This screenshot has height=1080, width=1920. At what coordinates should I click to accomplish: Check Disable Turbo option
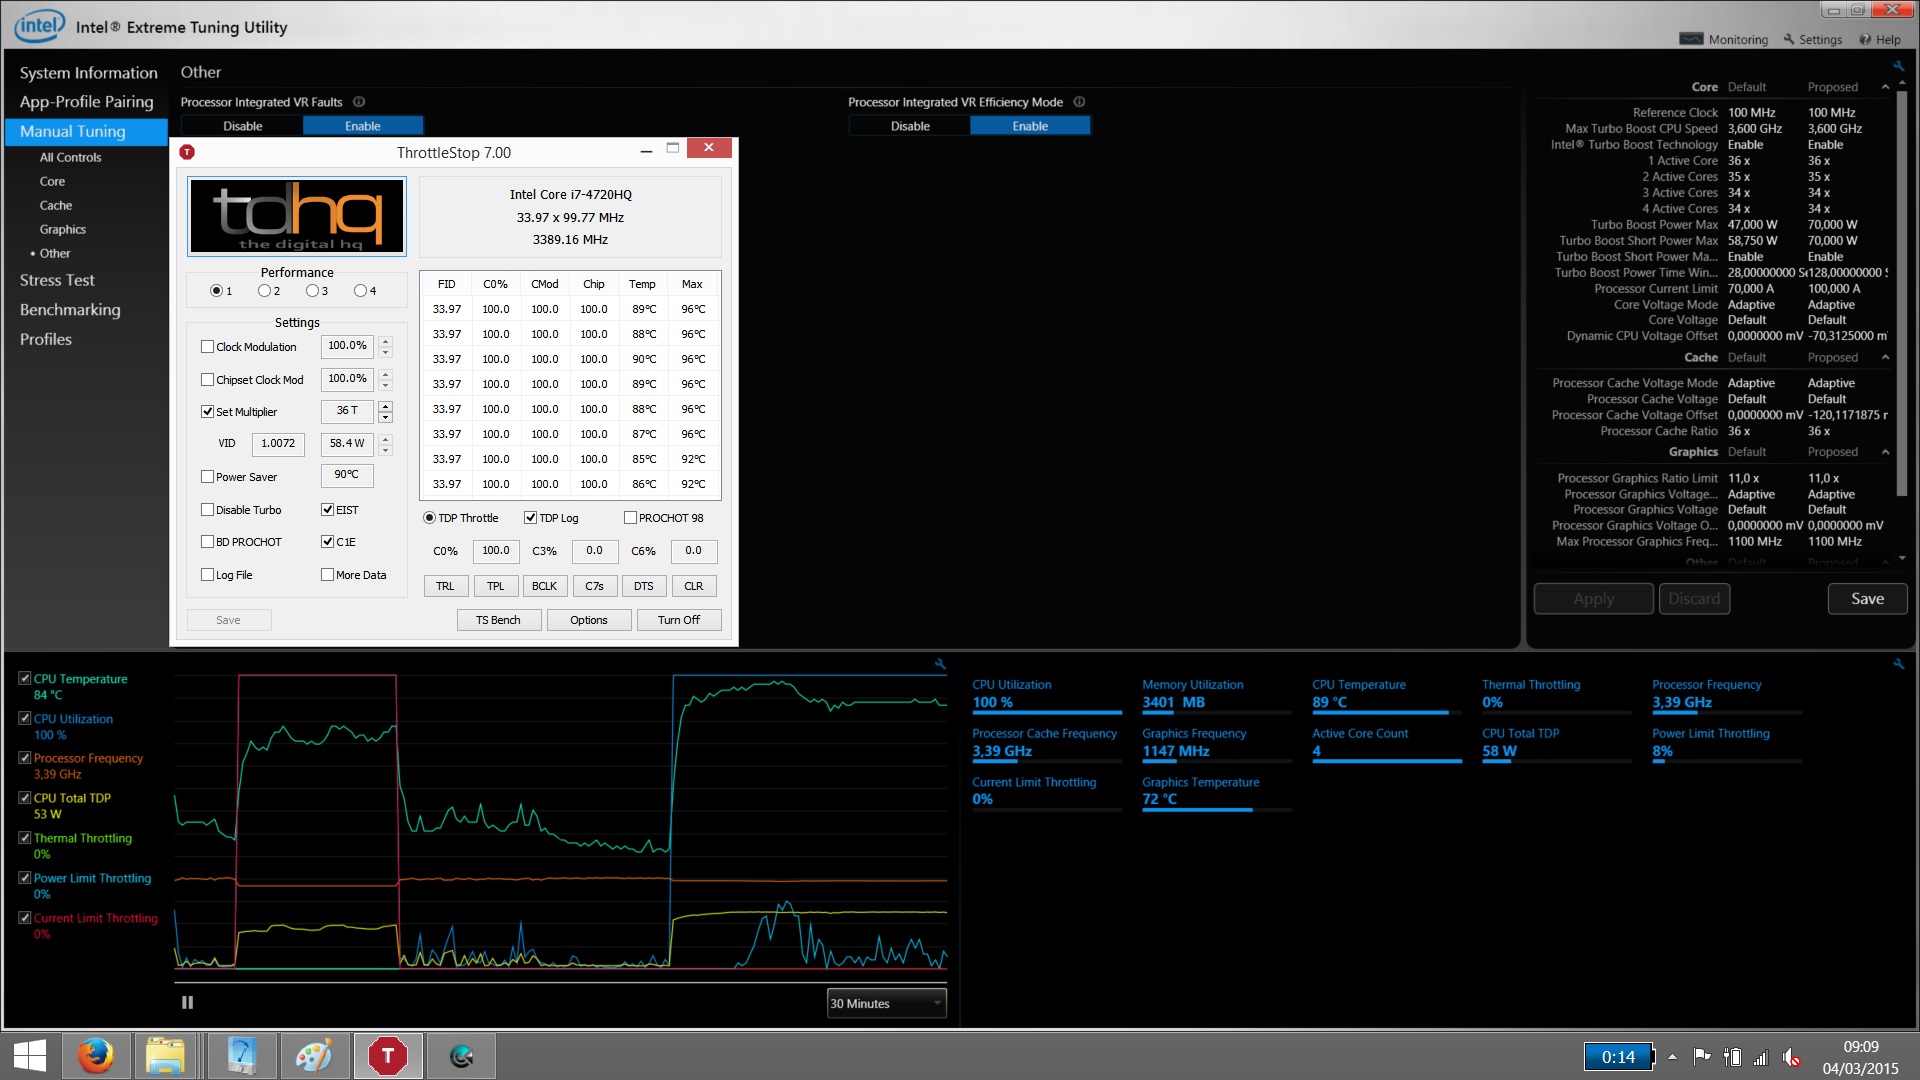207,510
